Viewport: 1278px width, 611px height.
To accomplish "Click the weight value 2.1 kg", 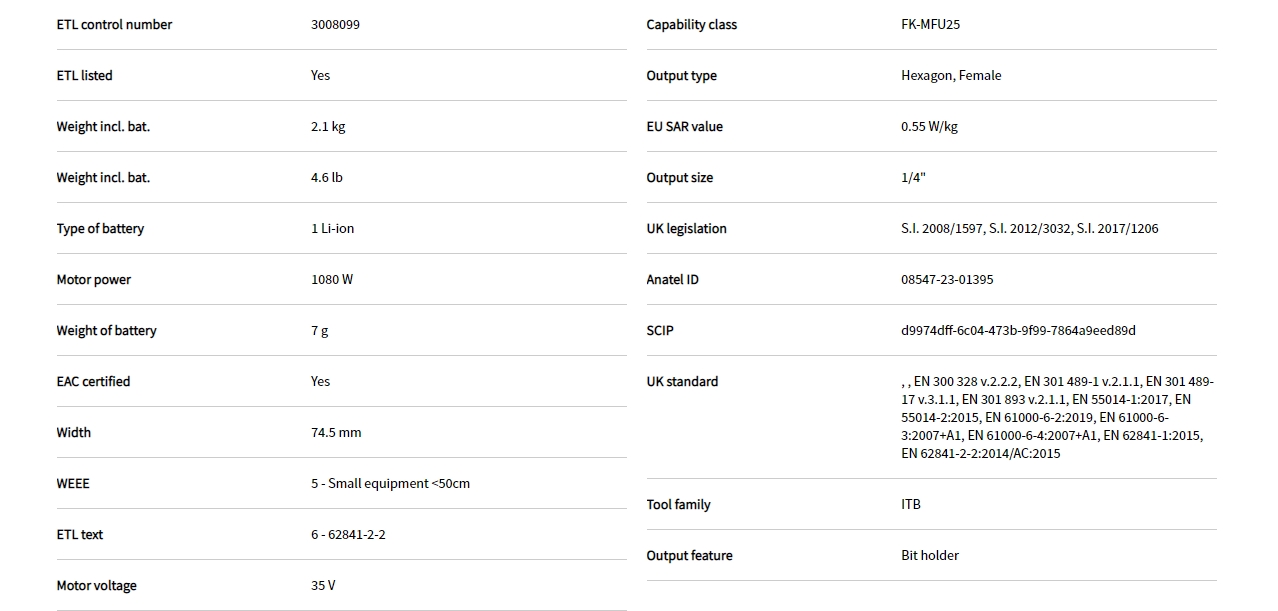I will tap(328, 127).
